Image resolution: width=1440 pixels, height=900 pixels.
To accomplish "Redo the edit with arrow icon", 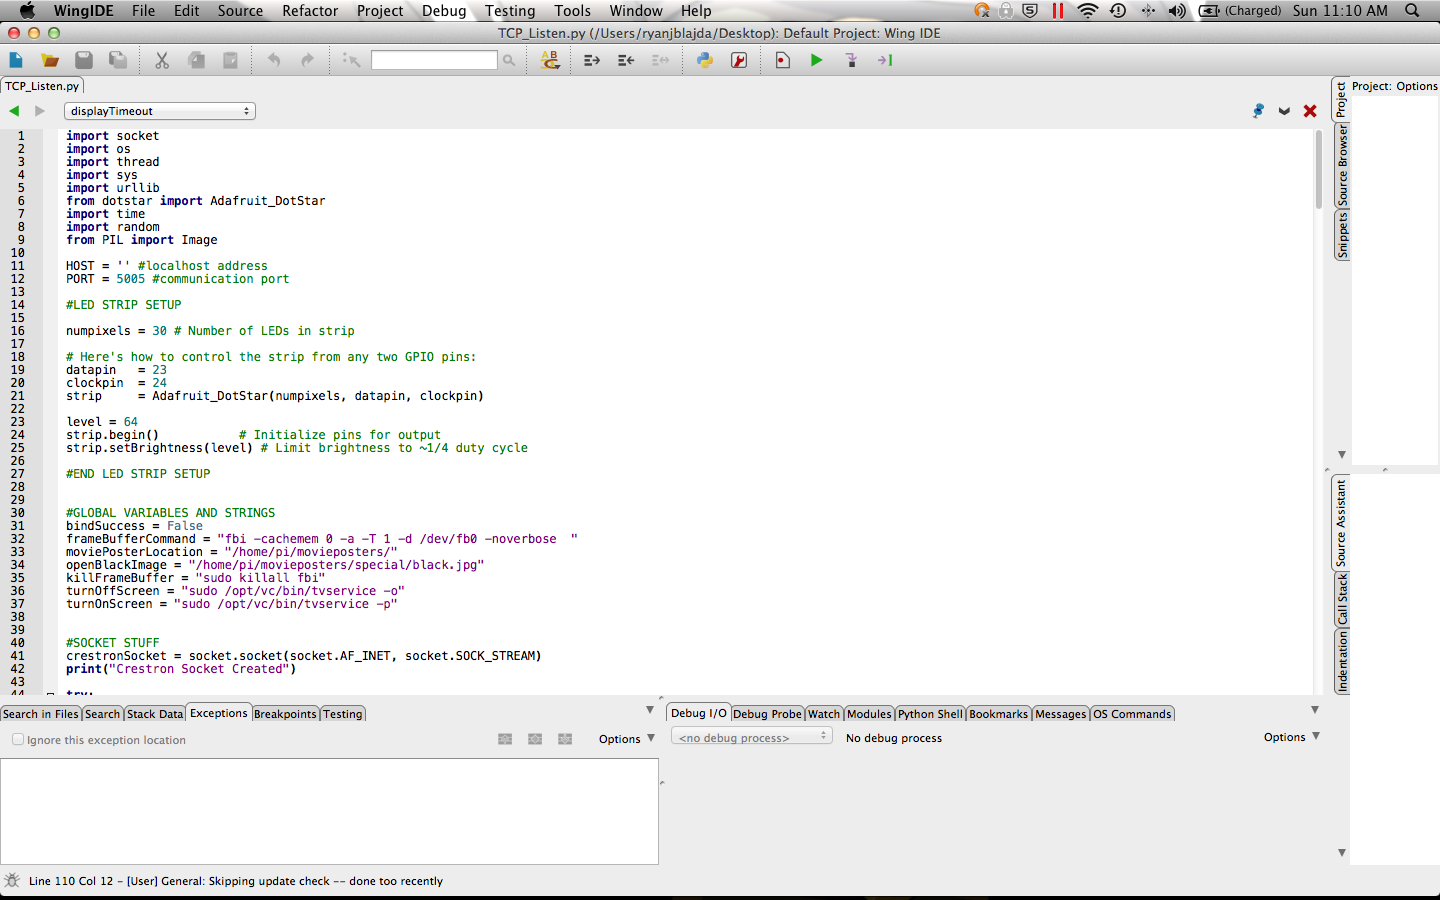I will point(308,60).
